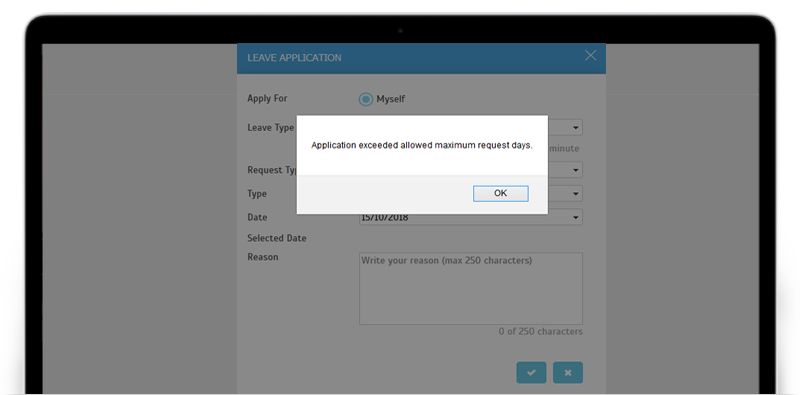This screenshot has height=395, width=800.
Task: Click the 'Selected Date' label
Action: 277,238
